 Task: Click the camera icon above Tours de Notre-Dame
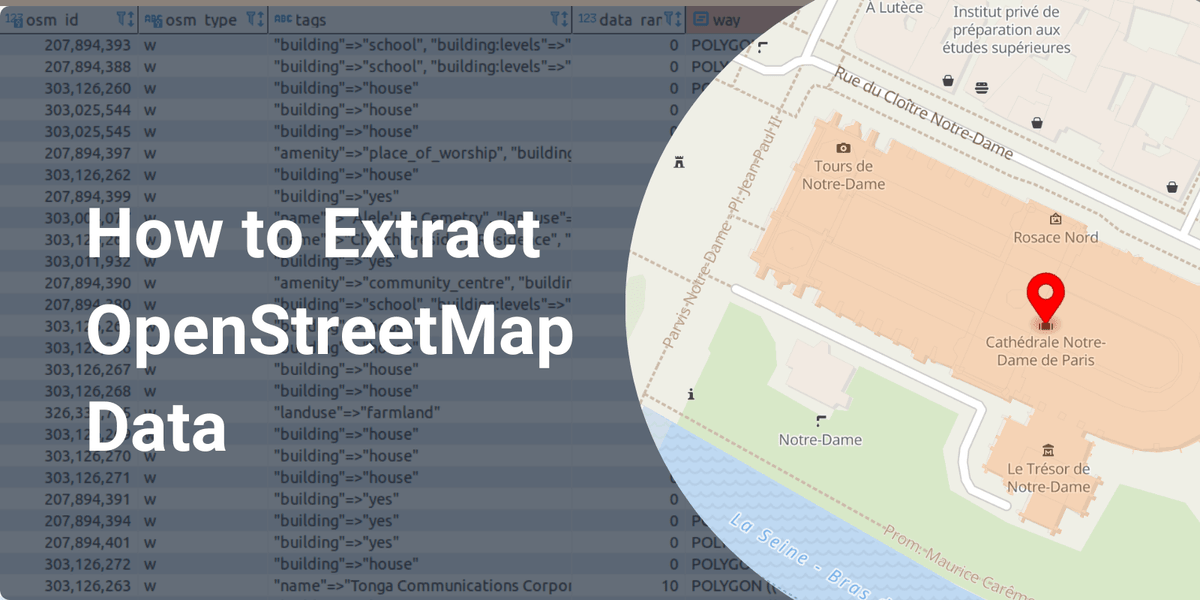tap(843, 148)
